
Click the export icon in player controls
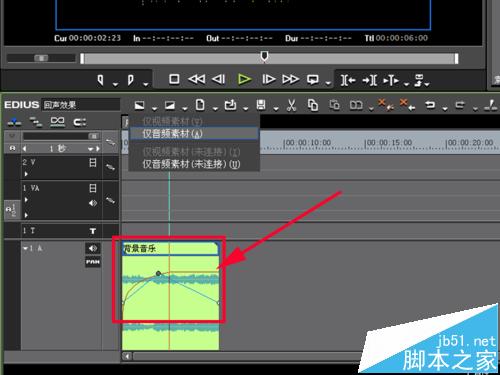[419, 80]
